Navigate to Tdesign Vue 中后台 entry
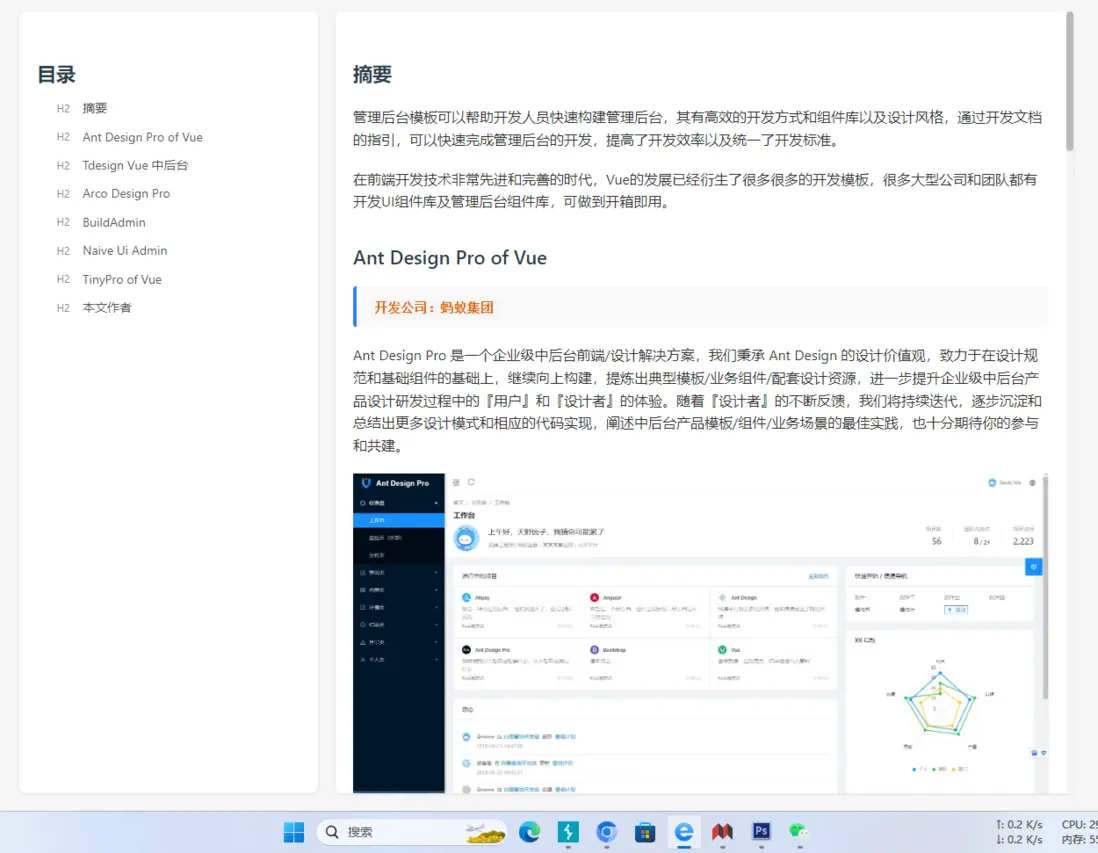Image resolution: width=1098 pixels, height=853 pixels. pos(135,165)
